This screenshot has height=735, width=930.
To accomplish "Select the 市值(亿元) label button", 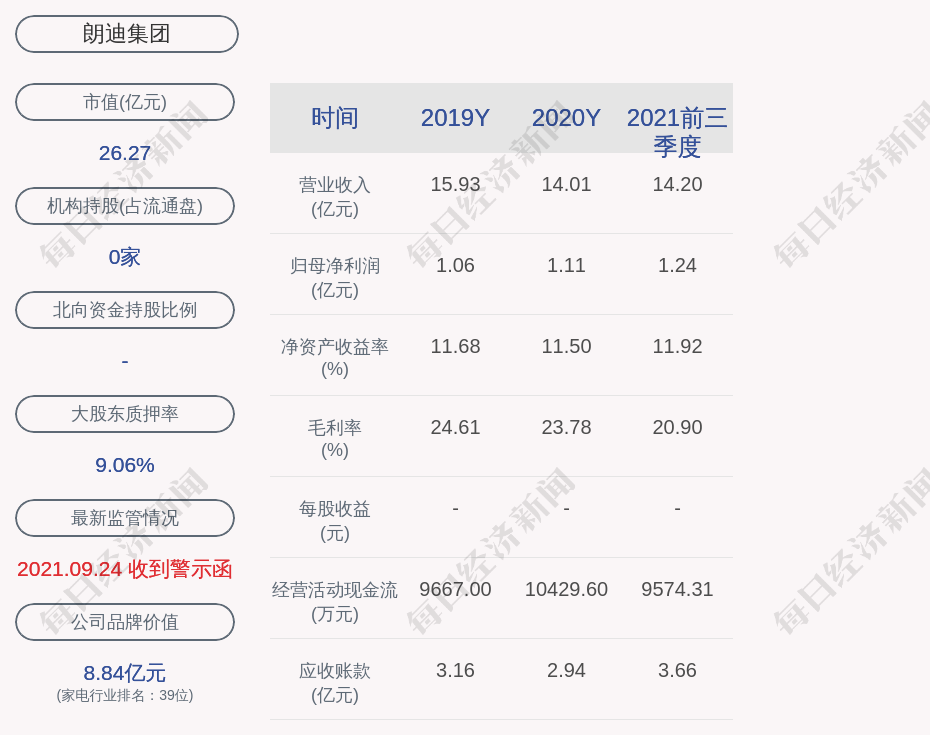I will tap(125, 102).
